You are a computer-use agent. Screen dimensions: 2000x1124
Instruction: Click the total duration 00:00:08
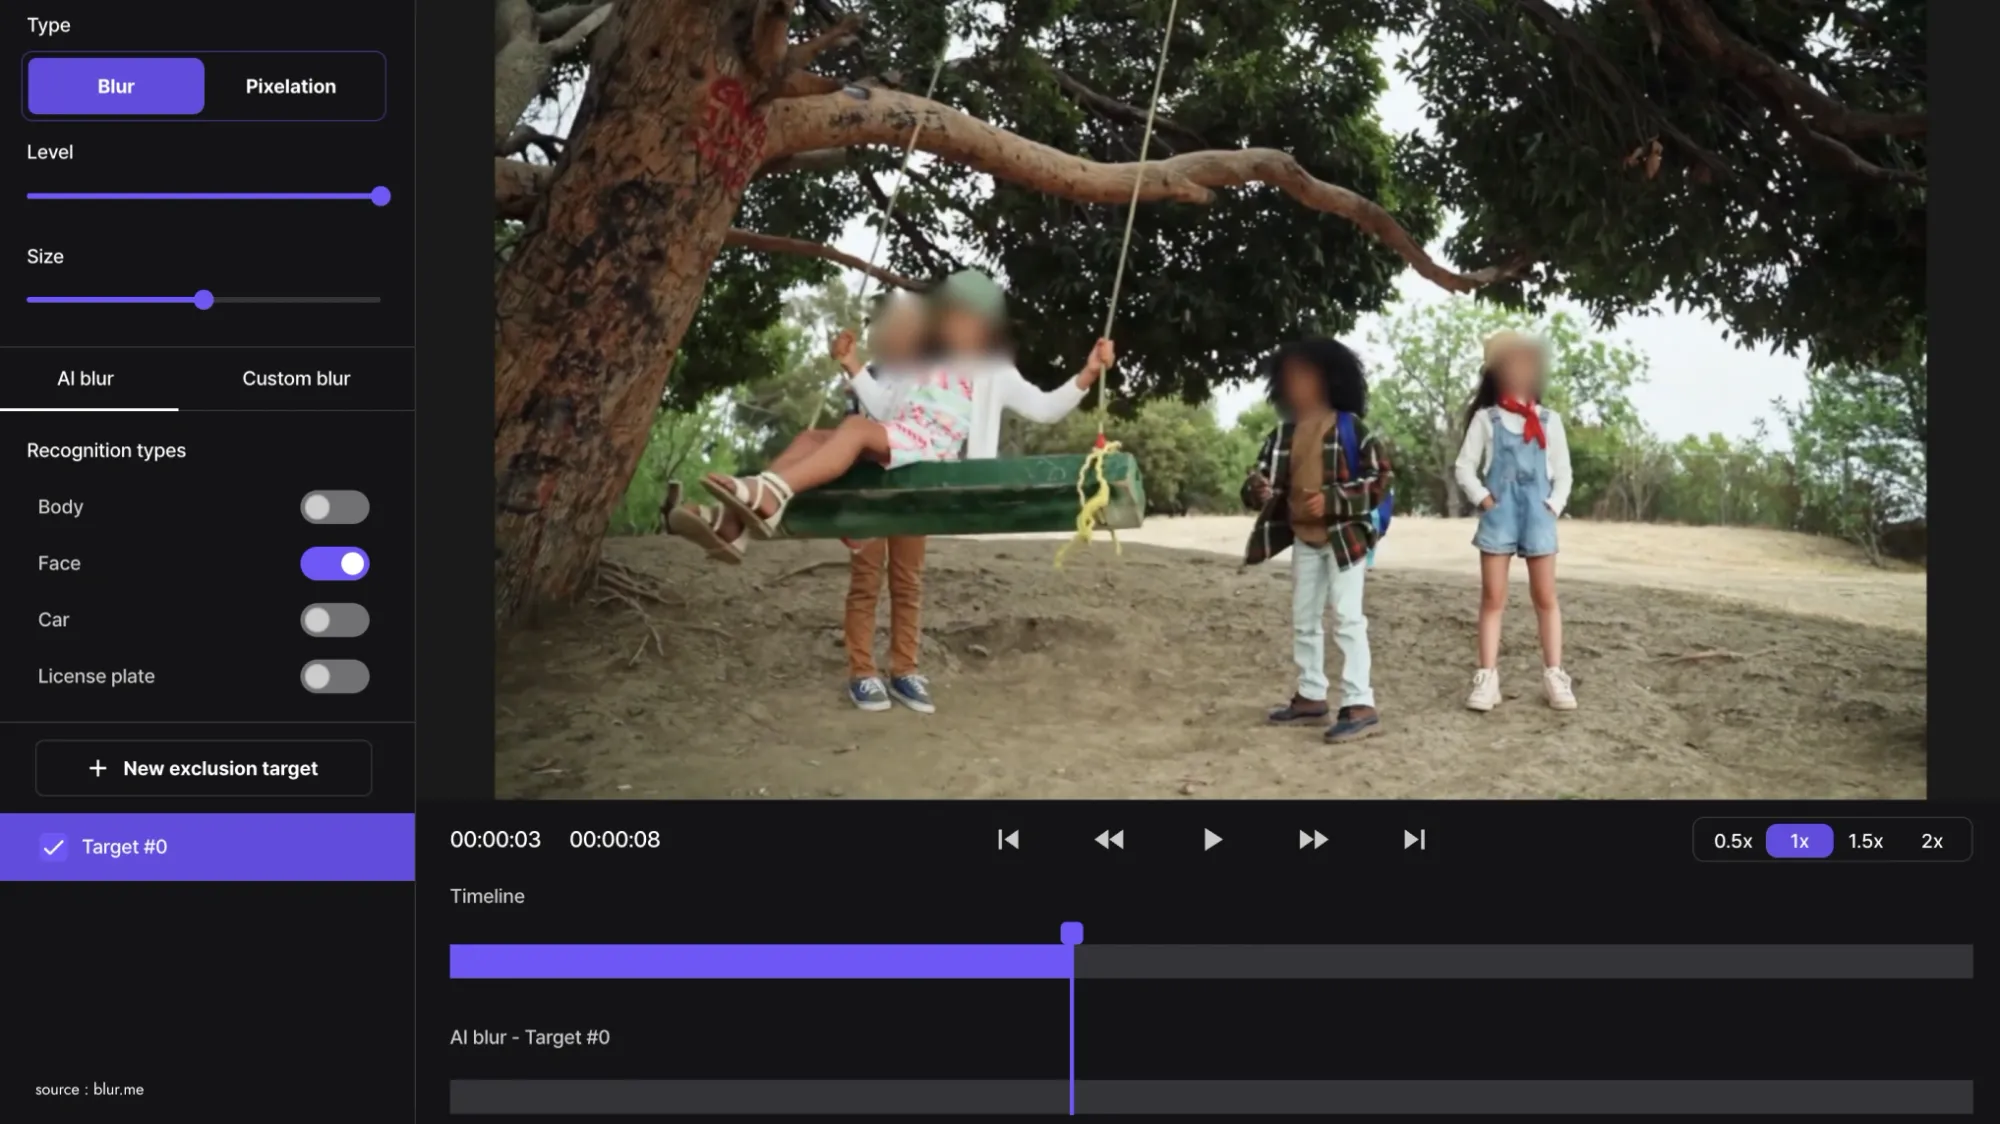[615, 840]
